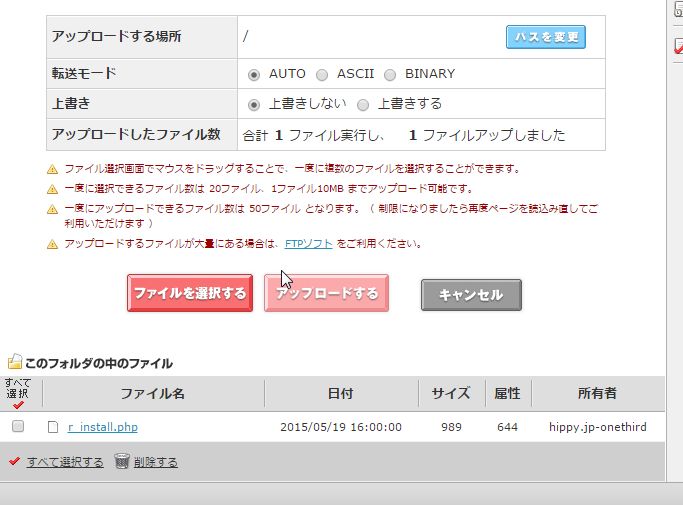The width and height of the screenshot is (683, 505).
Task: Click the ファイル名 column header
Action: point(152,393)
